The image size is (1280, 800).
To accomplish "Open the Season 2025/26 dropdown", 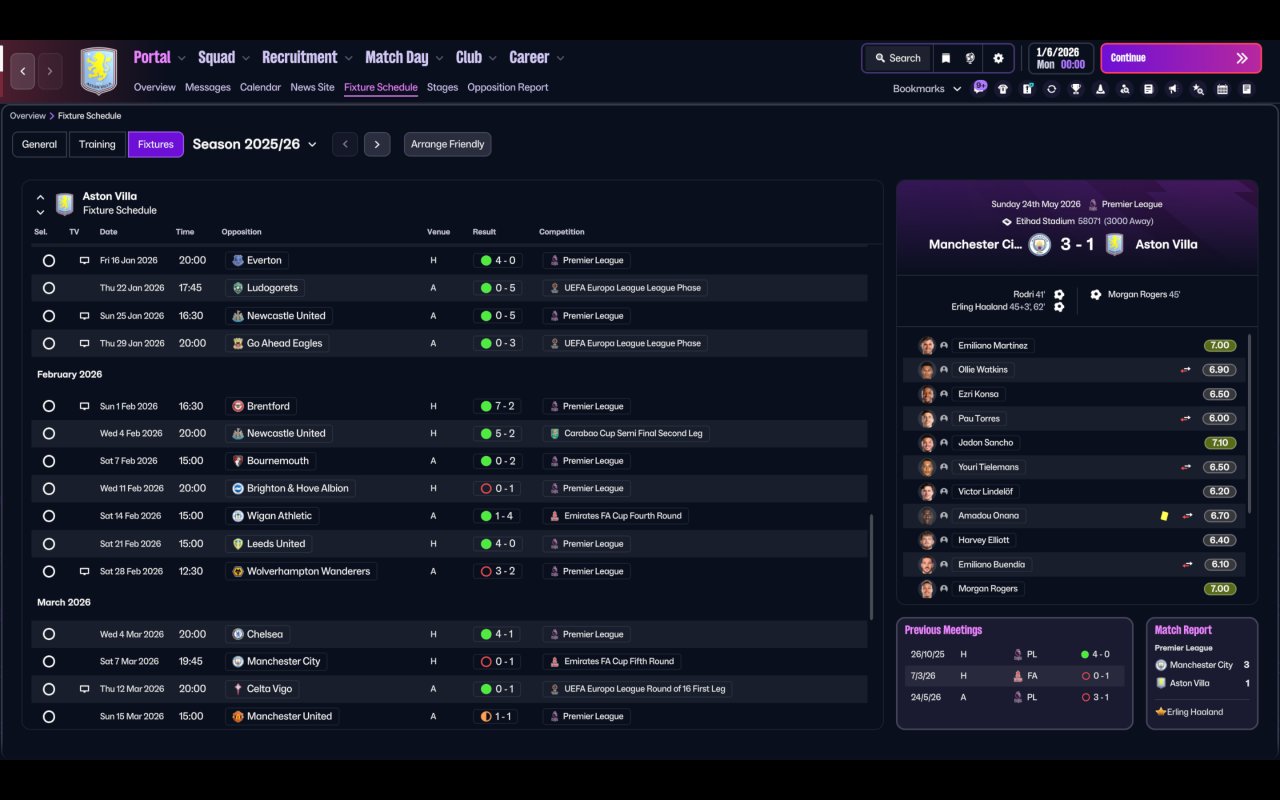I will tap(254, 144).
